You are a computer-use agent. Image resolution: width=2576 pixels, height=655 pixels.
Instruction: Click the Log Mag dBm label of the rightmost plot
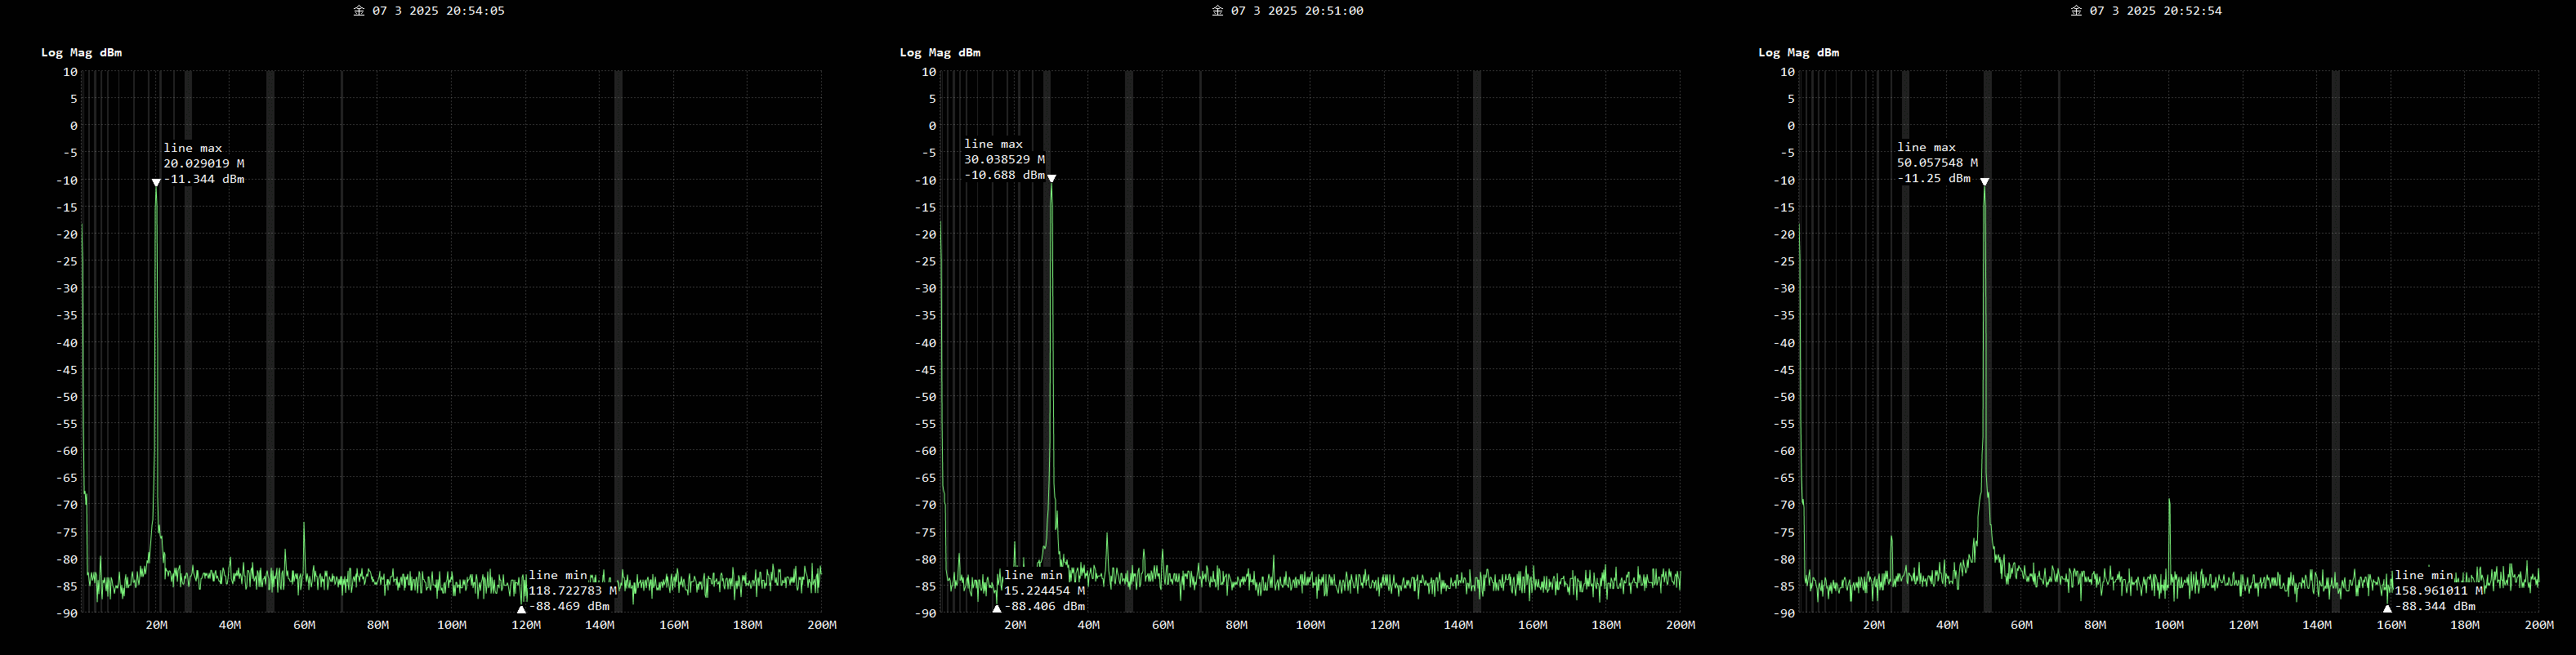(1798, 52)
